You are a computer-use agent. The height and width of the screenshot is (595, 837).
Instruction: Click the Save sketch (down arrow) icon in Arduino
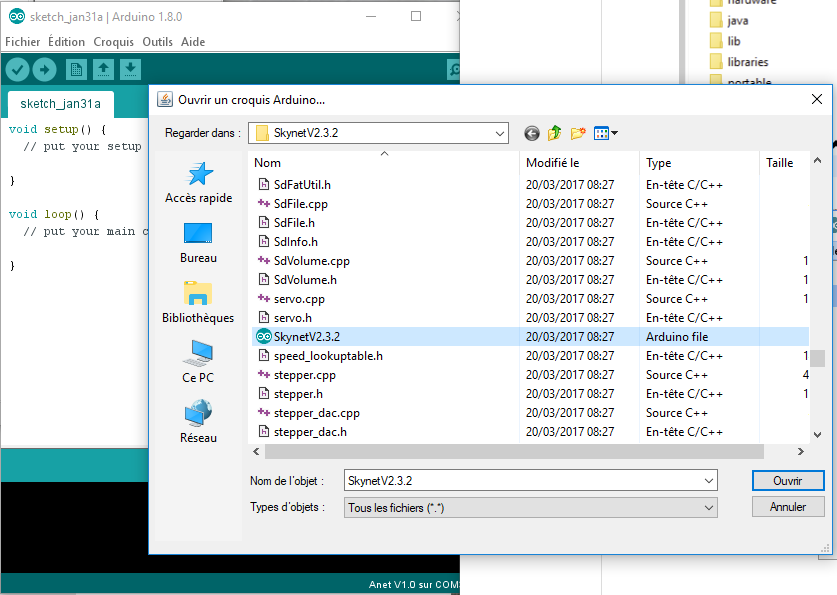tap(130, 70)
